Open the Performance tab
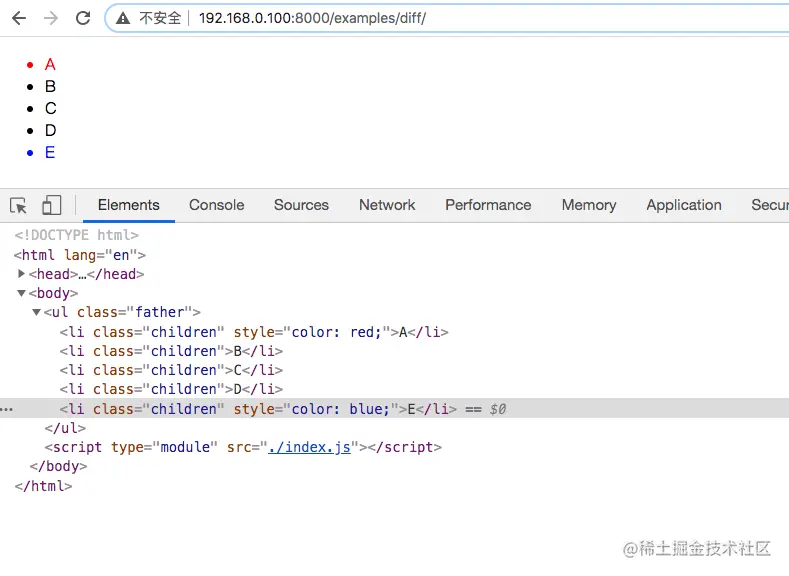Screen dimensions: 789x576 coord(488,205)
